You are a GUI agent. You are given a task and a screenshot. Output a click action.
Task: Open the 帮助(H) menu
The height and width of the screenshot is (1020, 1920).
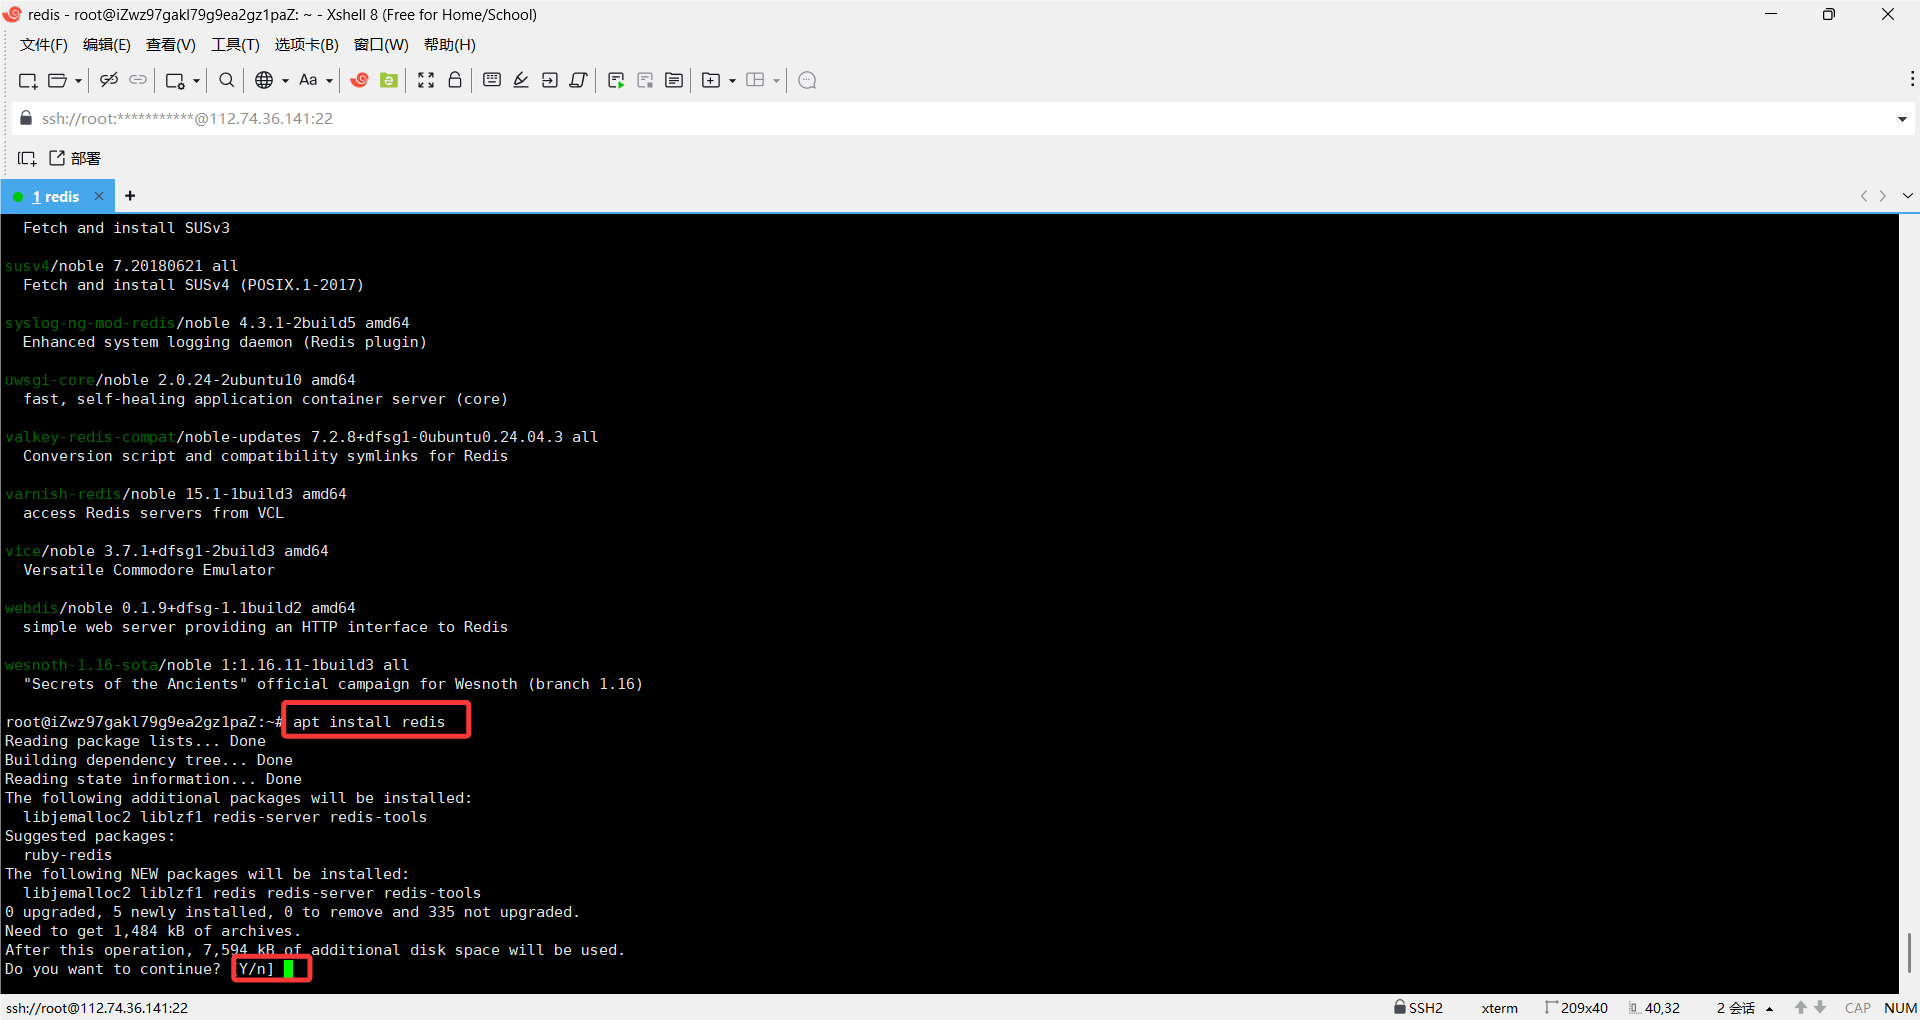(x=450, y=45)
